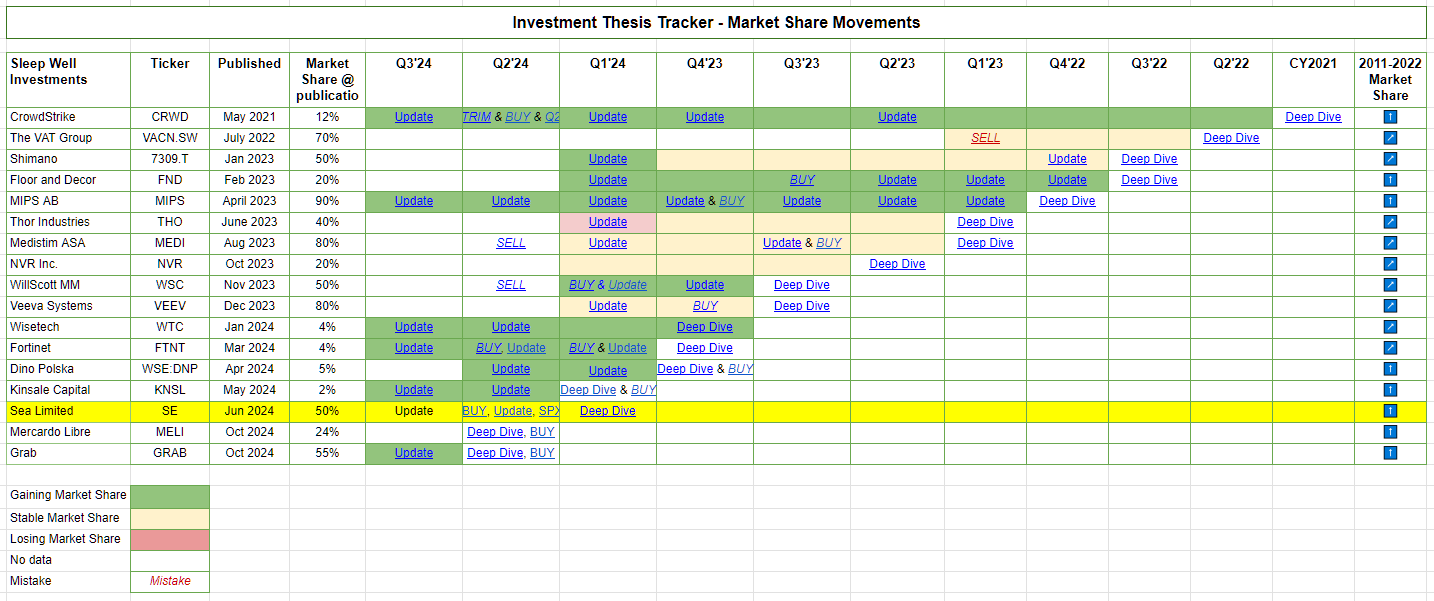
Task: Open Veeva Systems Deep Dive link
Action: (x=802, y=306)
